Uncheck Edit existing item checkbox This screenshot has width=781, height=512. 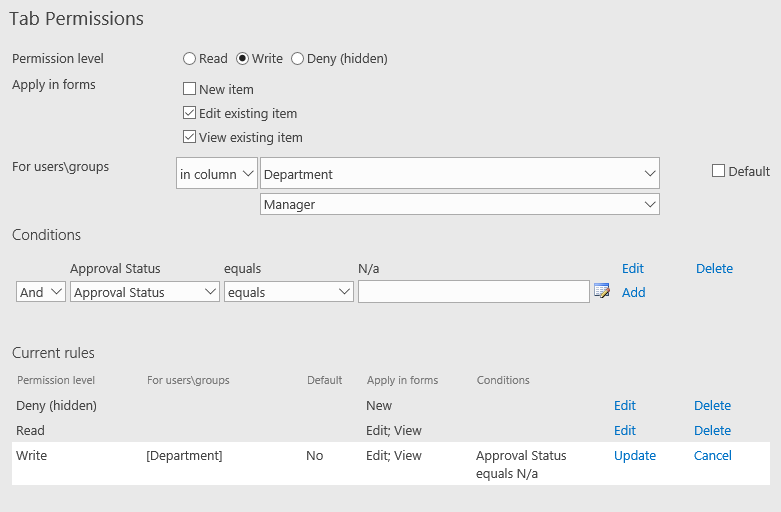189,113
